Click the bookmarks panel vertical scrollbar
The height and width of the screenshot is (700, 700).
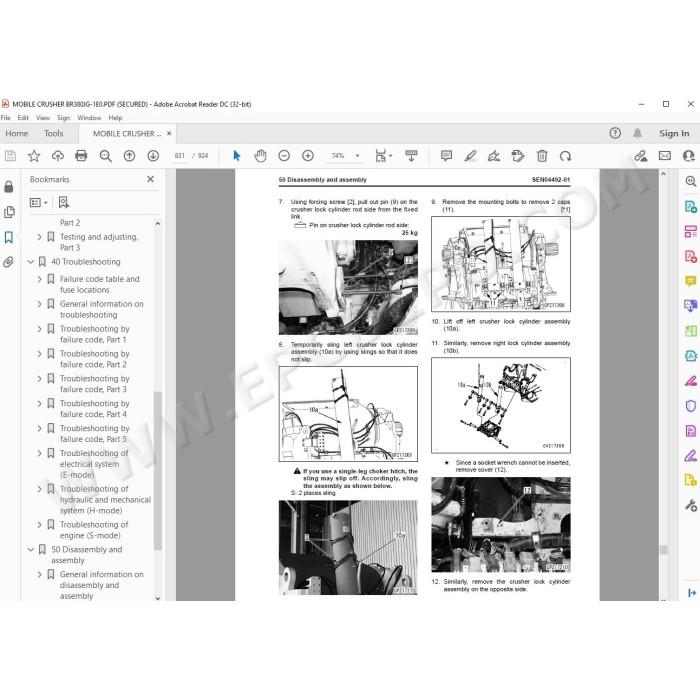point(158,471)
